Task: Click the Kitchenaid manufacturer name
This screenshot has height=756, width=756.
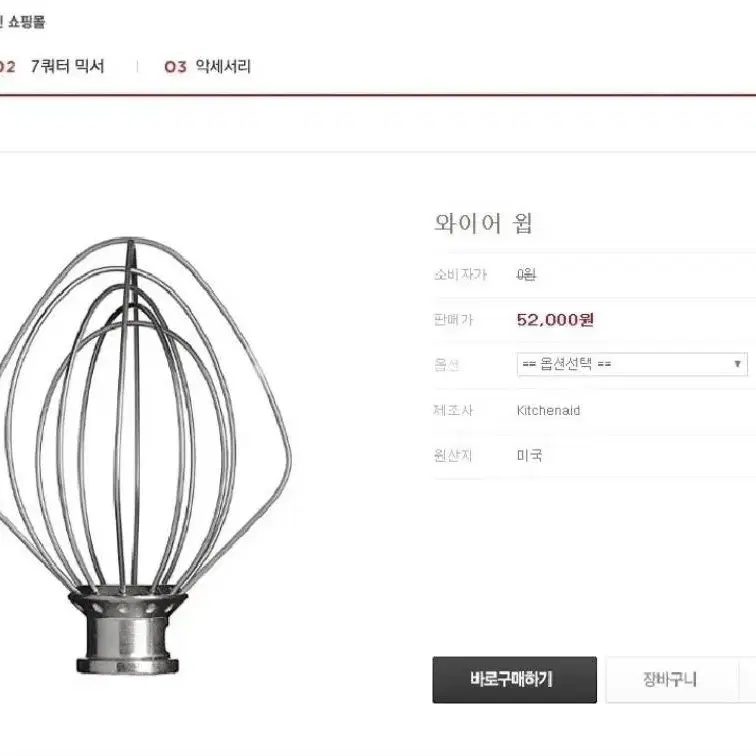Action: point(548,410)
